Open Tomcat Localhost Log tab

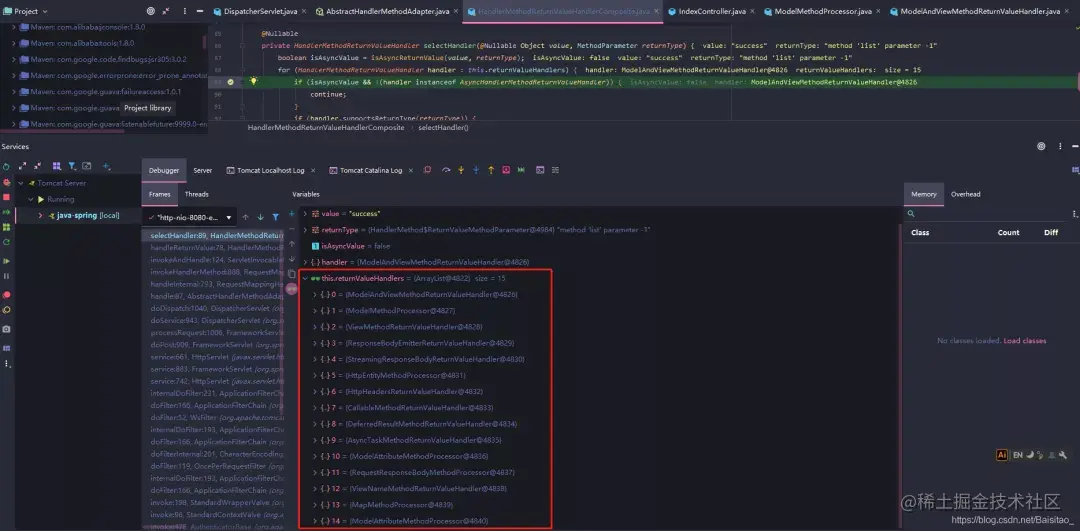pos(270,170)
